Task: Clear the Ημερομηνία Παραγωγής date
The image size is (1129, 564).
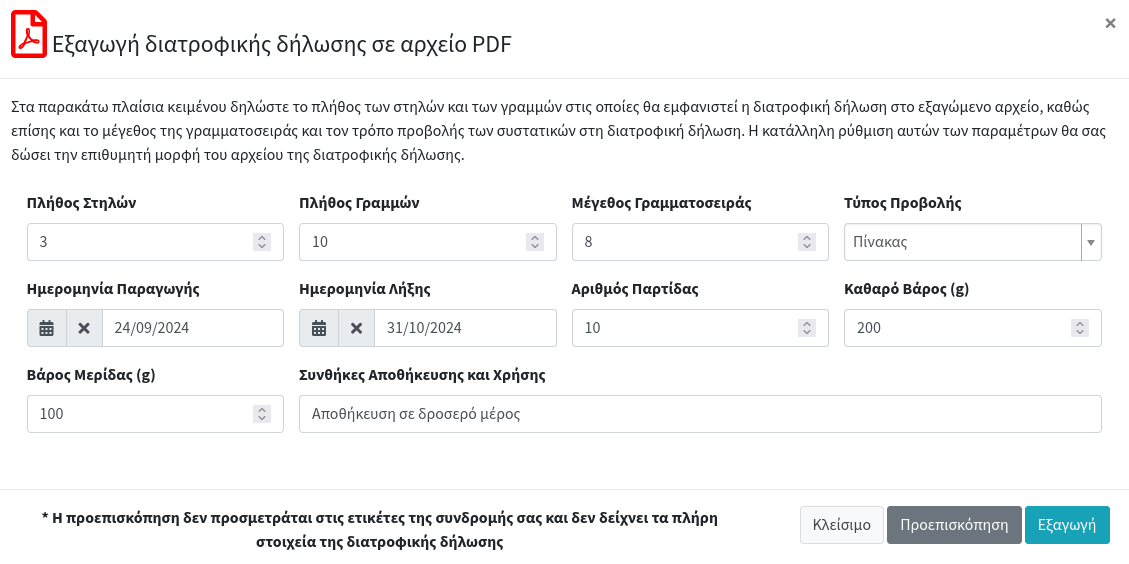Action: click(84, 328)
